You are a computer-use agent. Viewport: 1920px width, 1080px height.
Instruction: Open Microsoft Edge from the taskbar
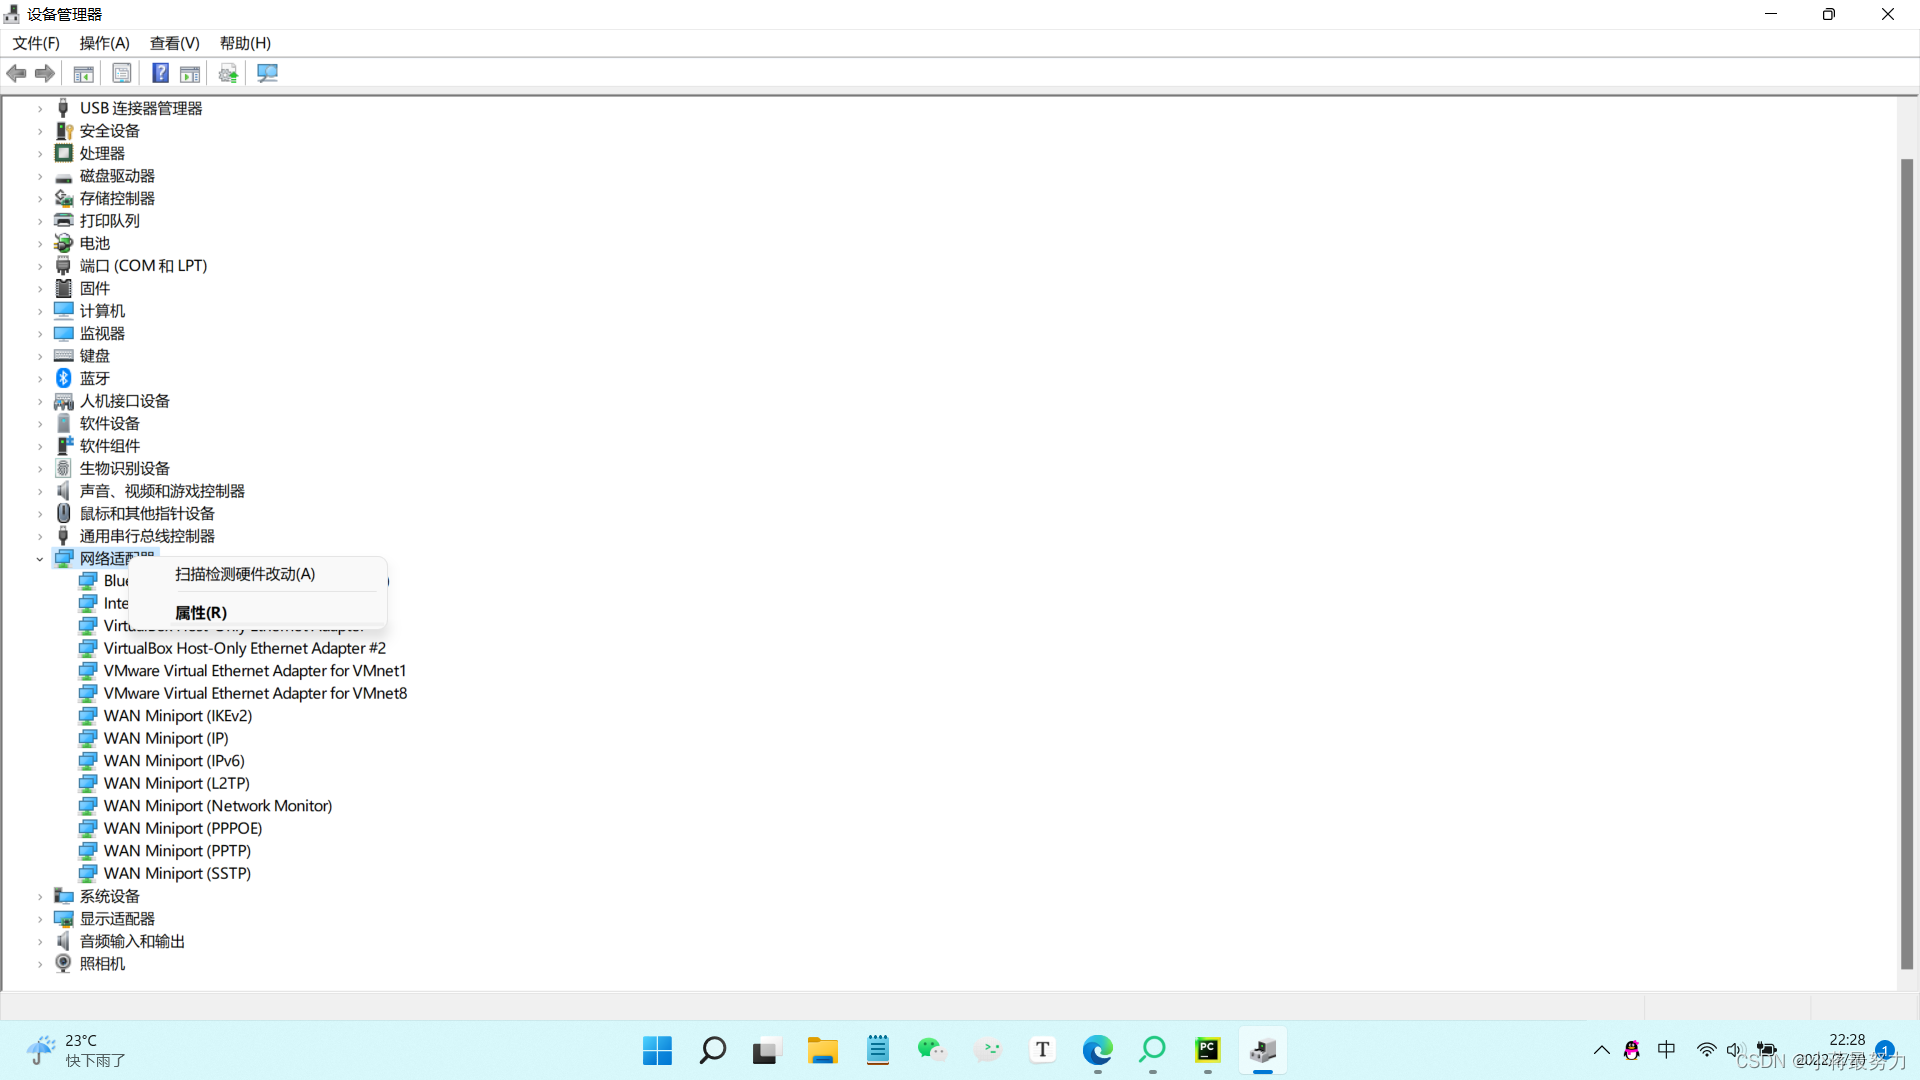1097,1050
